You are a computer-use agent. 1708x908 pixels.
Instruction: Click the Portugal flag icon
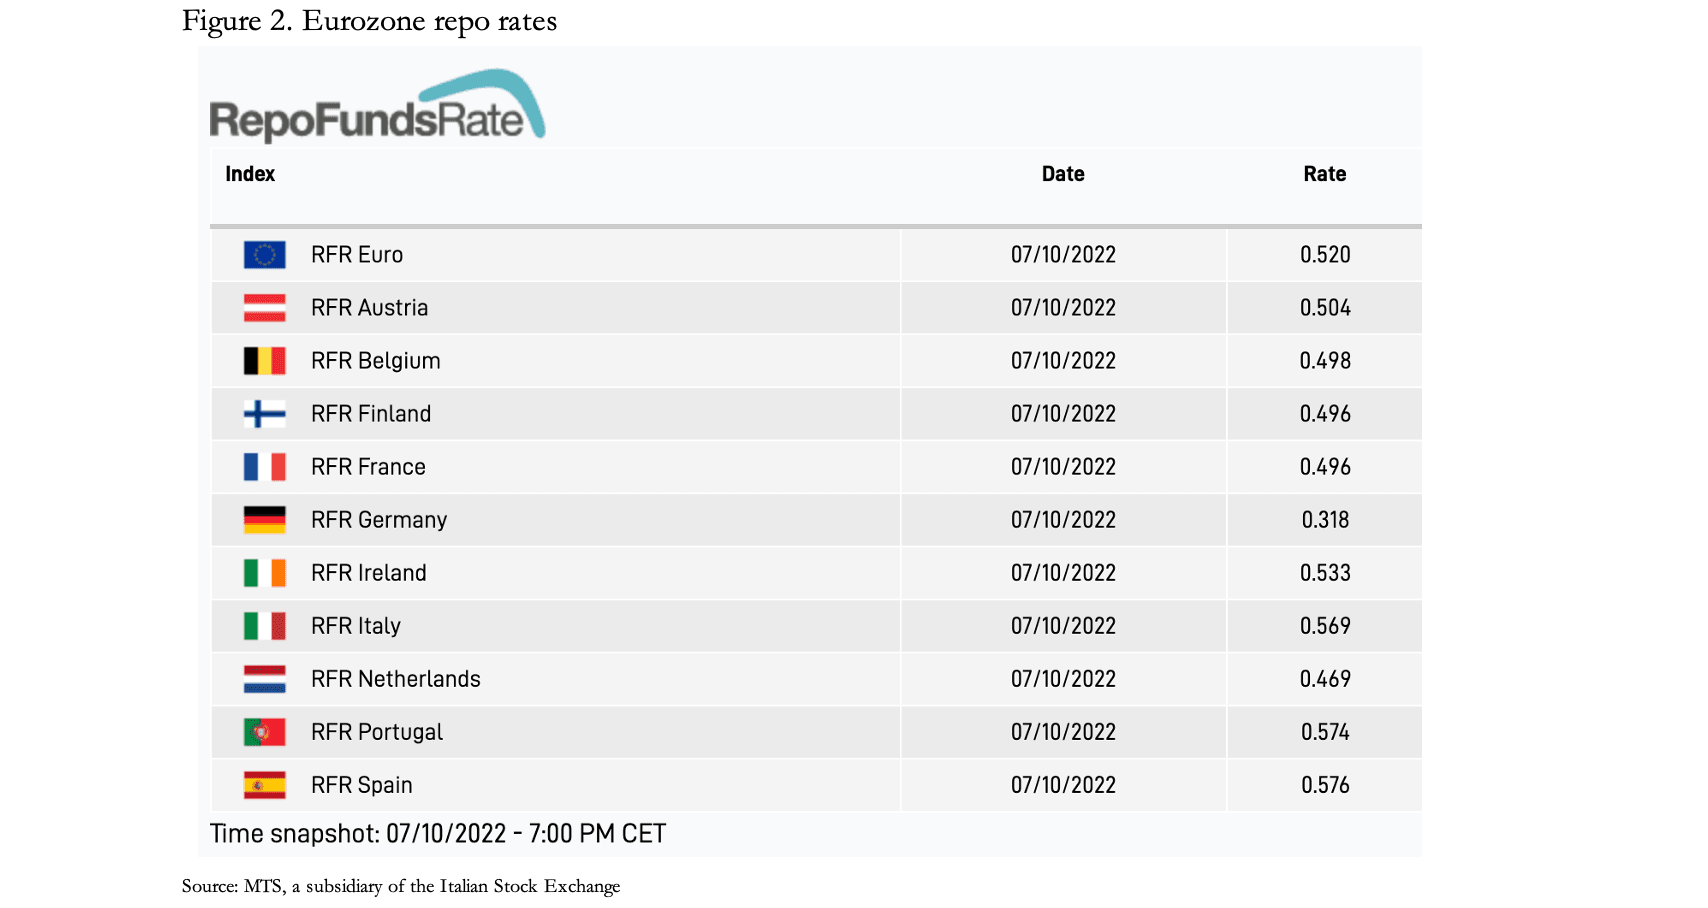click(265, 732)
